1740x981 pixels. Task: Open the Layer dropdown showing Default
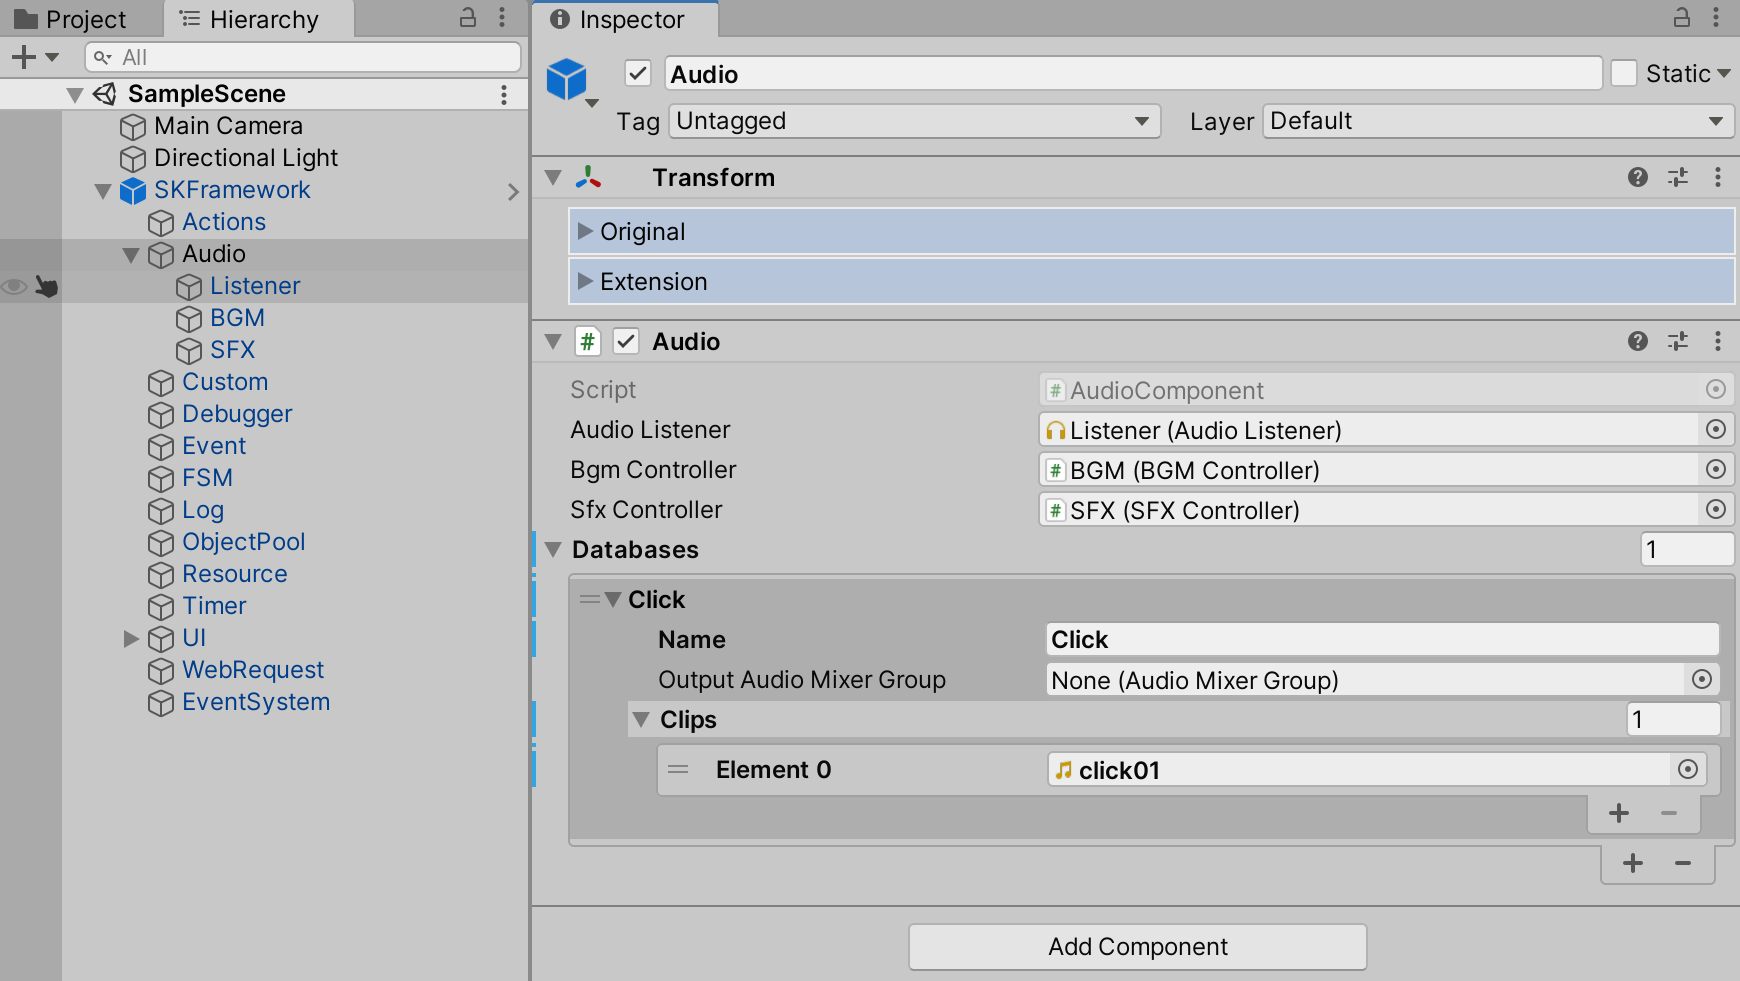coord(1497,121)
